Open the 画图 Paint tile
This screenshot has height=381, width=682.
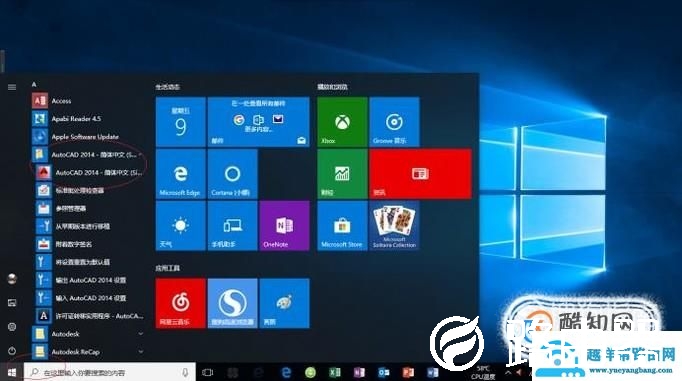click(x=284, y=304)
